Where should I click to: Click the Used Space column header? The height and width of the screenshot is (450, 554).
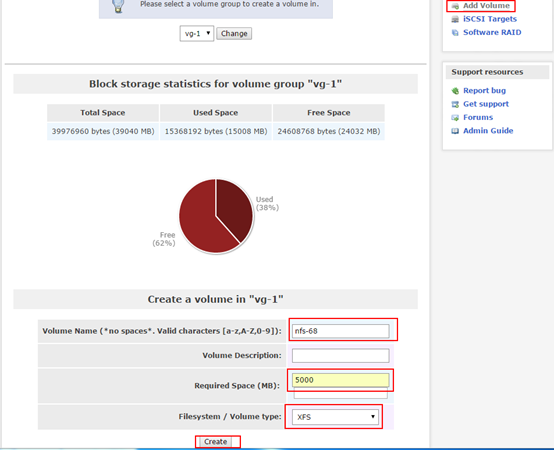tap(216, 113)
